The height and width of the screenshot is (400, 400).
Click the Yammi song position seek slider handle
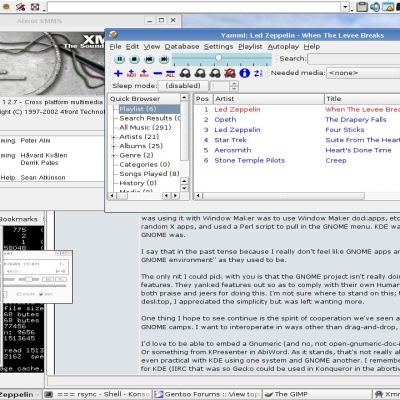coord(218,58)
